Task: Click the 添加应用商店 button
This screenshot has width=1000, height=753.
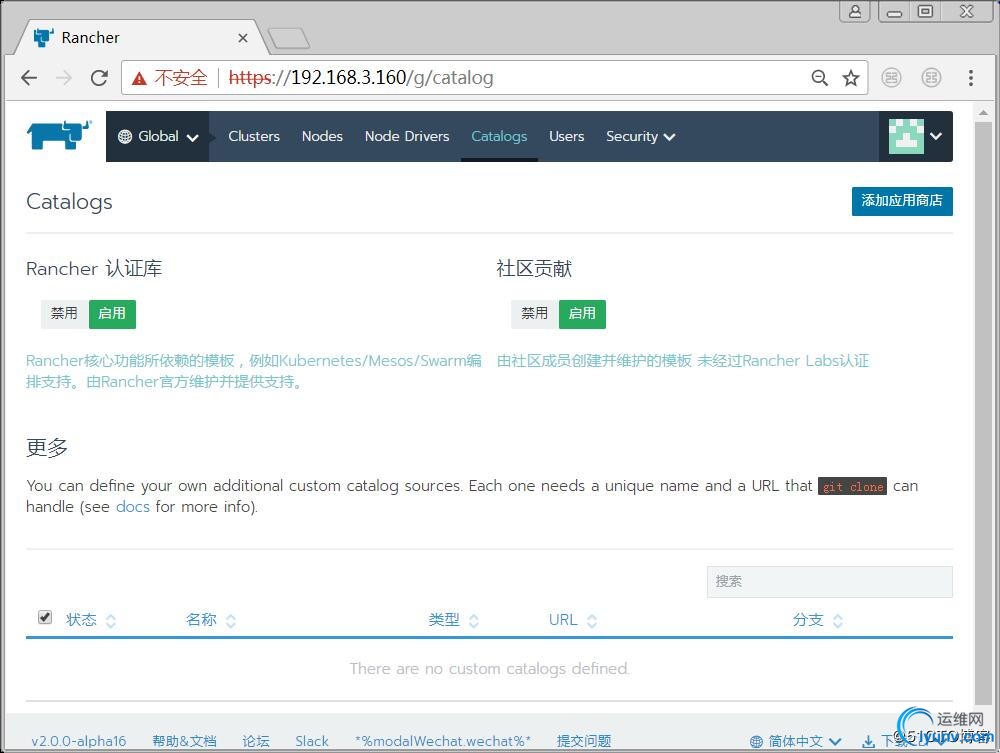Action: tap(902, 201)
